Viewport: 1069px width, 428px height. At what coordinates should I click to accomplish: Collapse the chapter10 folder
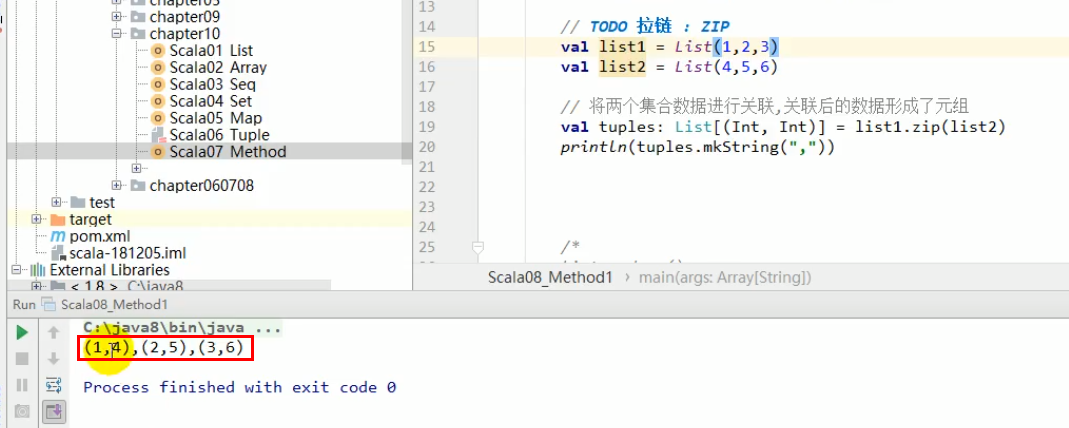point(117,33)
